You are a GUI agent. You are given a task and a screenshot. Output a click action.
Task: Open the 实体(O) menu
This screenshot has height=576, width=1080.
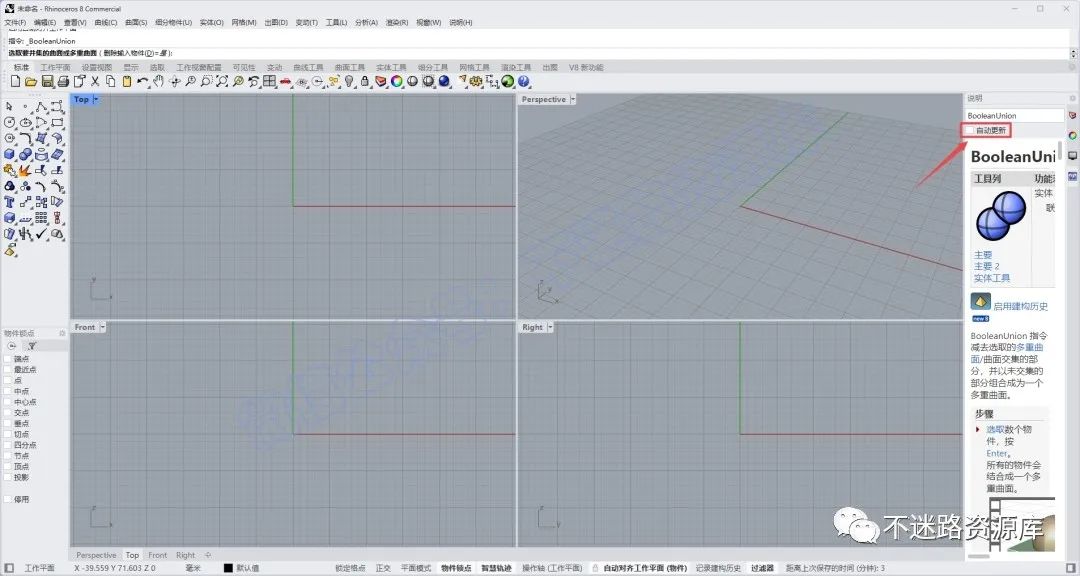211,23
